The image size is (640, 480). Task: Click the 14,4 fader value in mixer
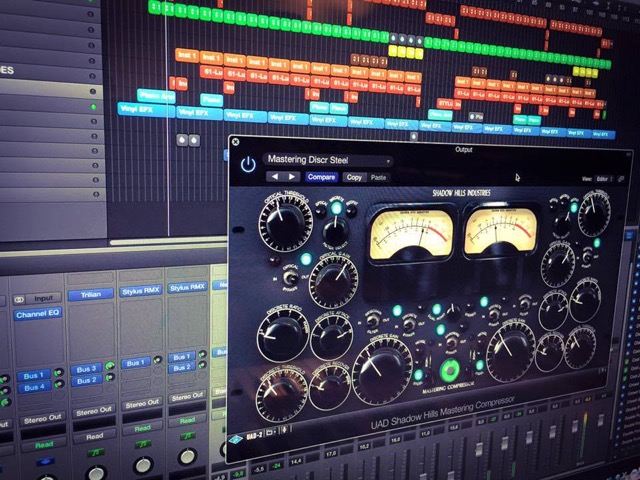tap(296, 461)
